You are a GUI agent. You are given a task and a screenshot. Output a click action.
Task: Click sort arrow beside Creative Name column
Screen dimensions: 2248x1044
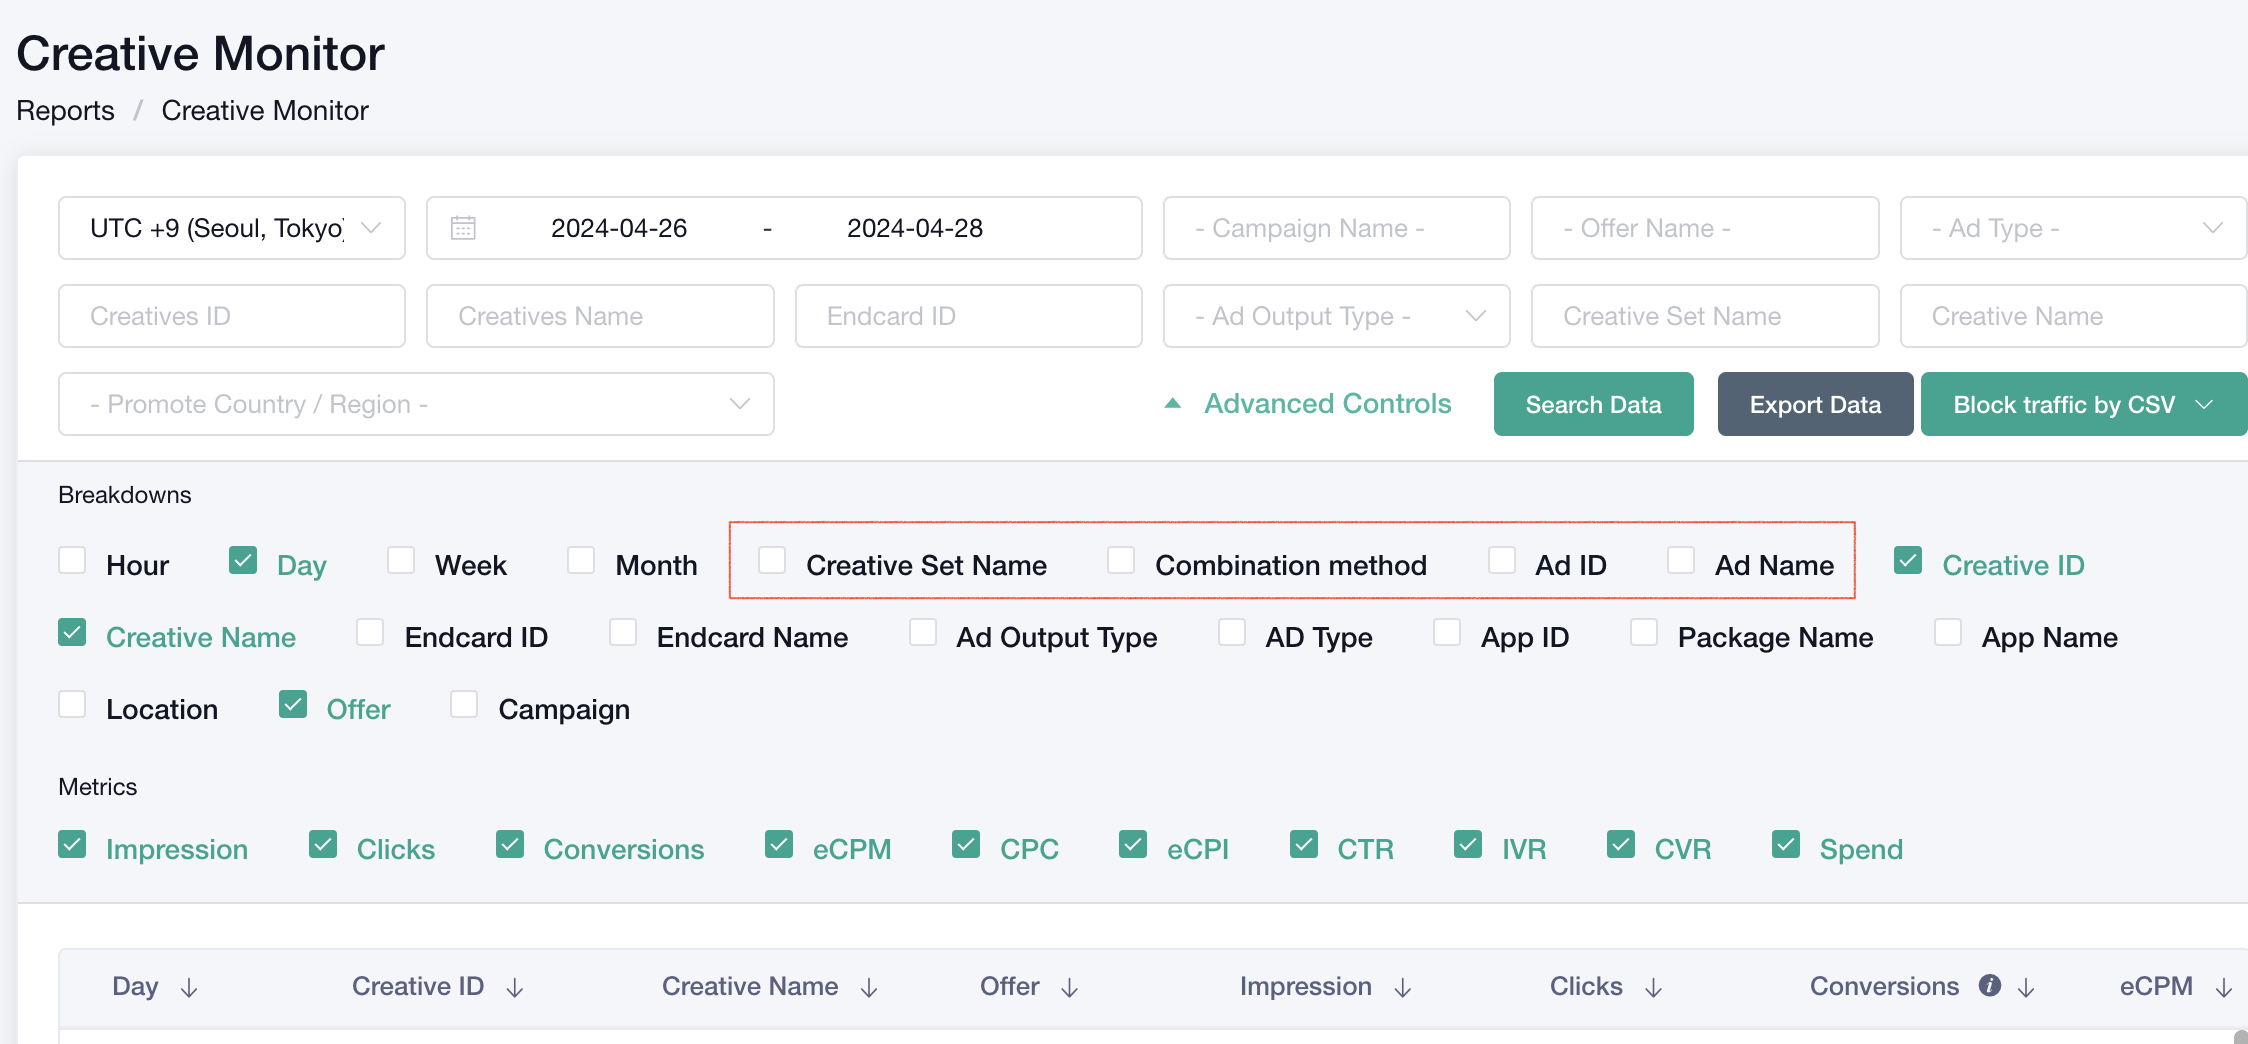pos(869,988)
